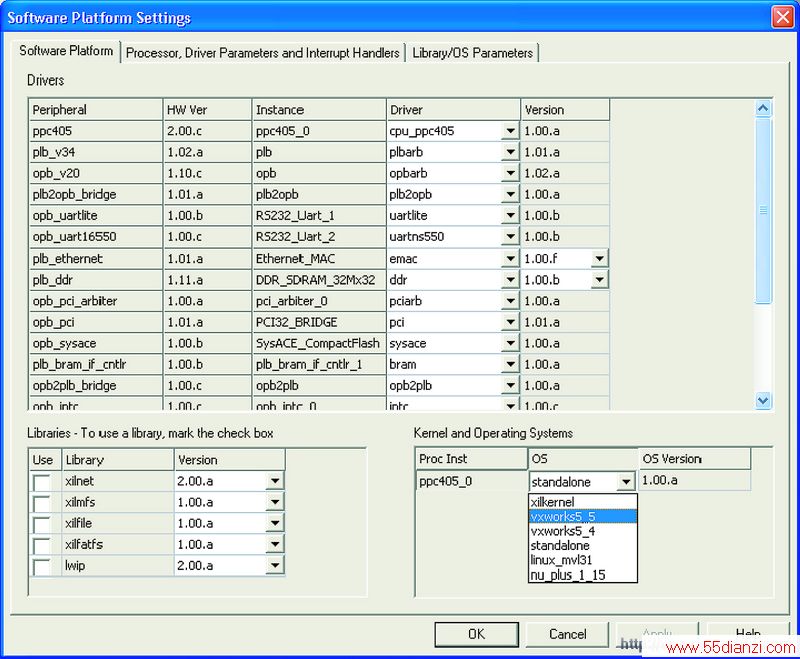Image resolution: width=800 pixels, height=659 pixels.
Task: Select nu_plus_1_15 OS option
Action: [583, 575]
